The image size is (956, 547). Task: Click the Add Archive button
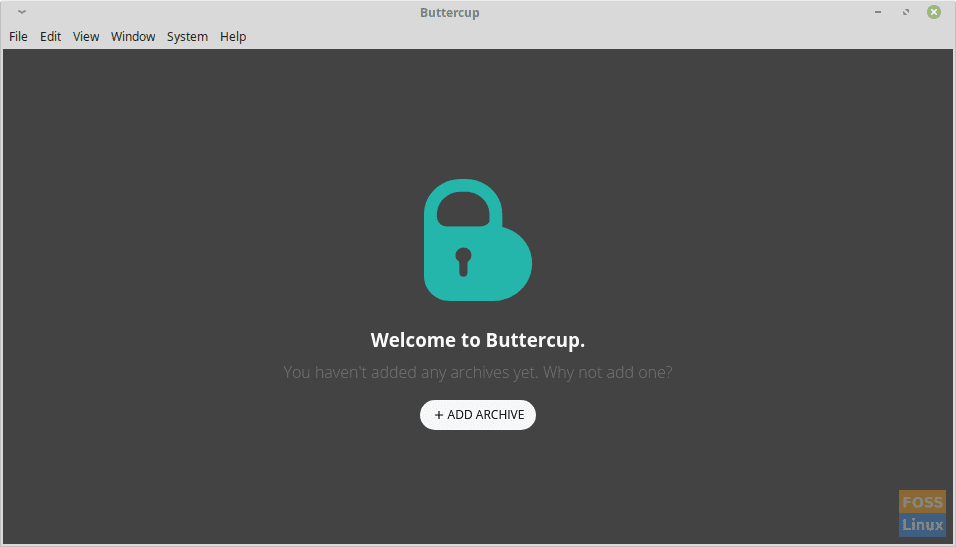(478, 415)
